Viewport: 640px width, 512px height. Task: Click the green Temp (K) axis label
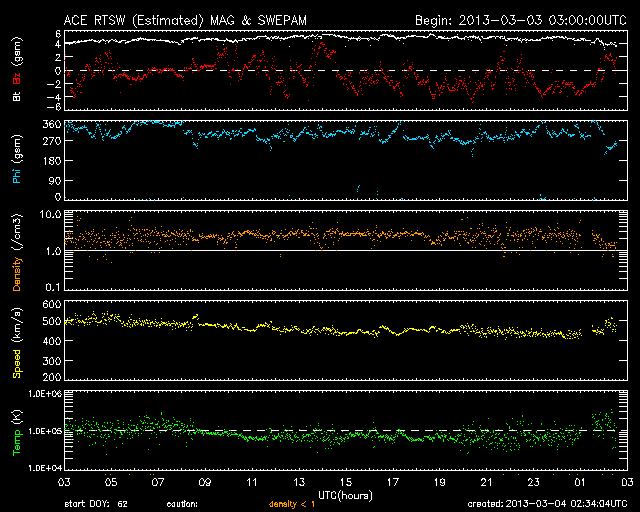point(15,430)
